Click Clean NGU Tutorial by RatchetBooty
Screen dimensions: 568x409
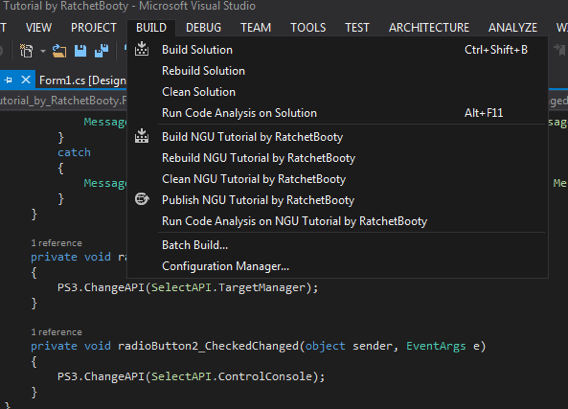click(x=337, y=179)
